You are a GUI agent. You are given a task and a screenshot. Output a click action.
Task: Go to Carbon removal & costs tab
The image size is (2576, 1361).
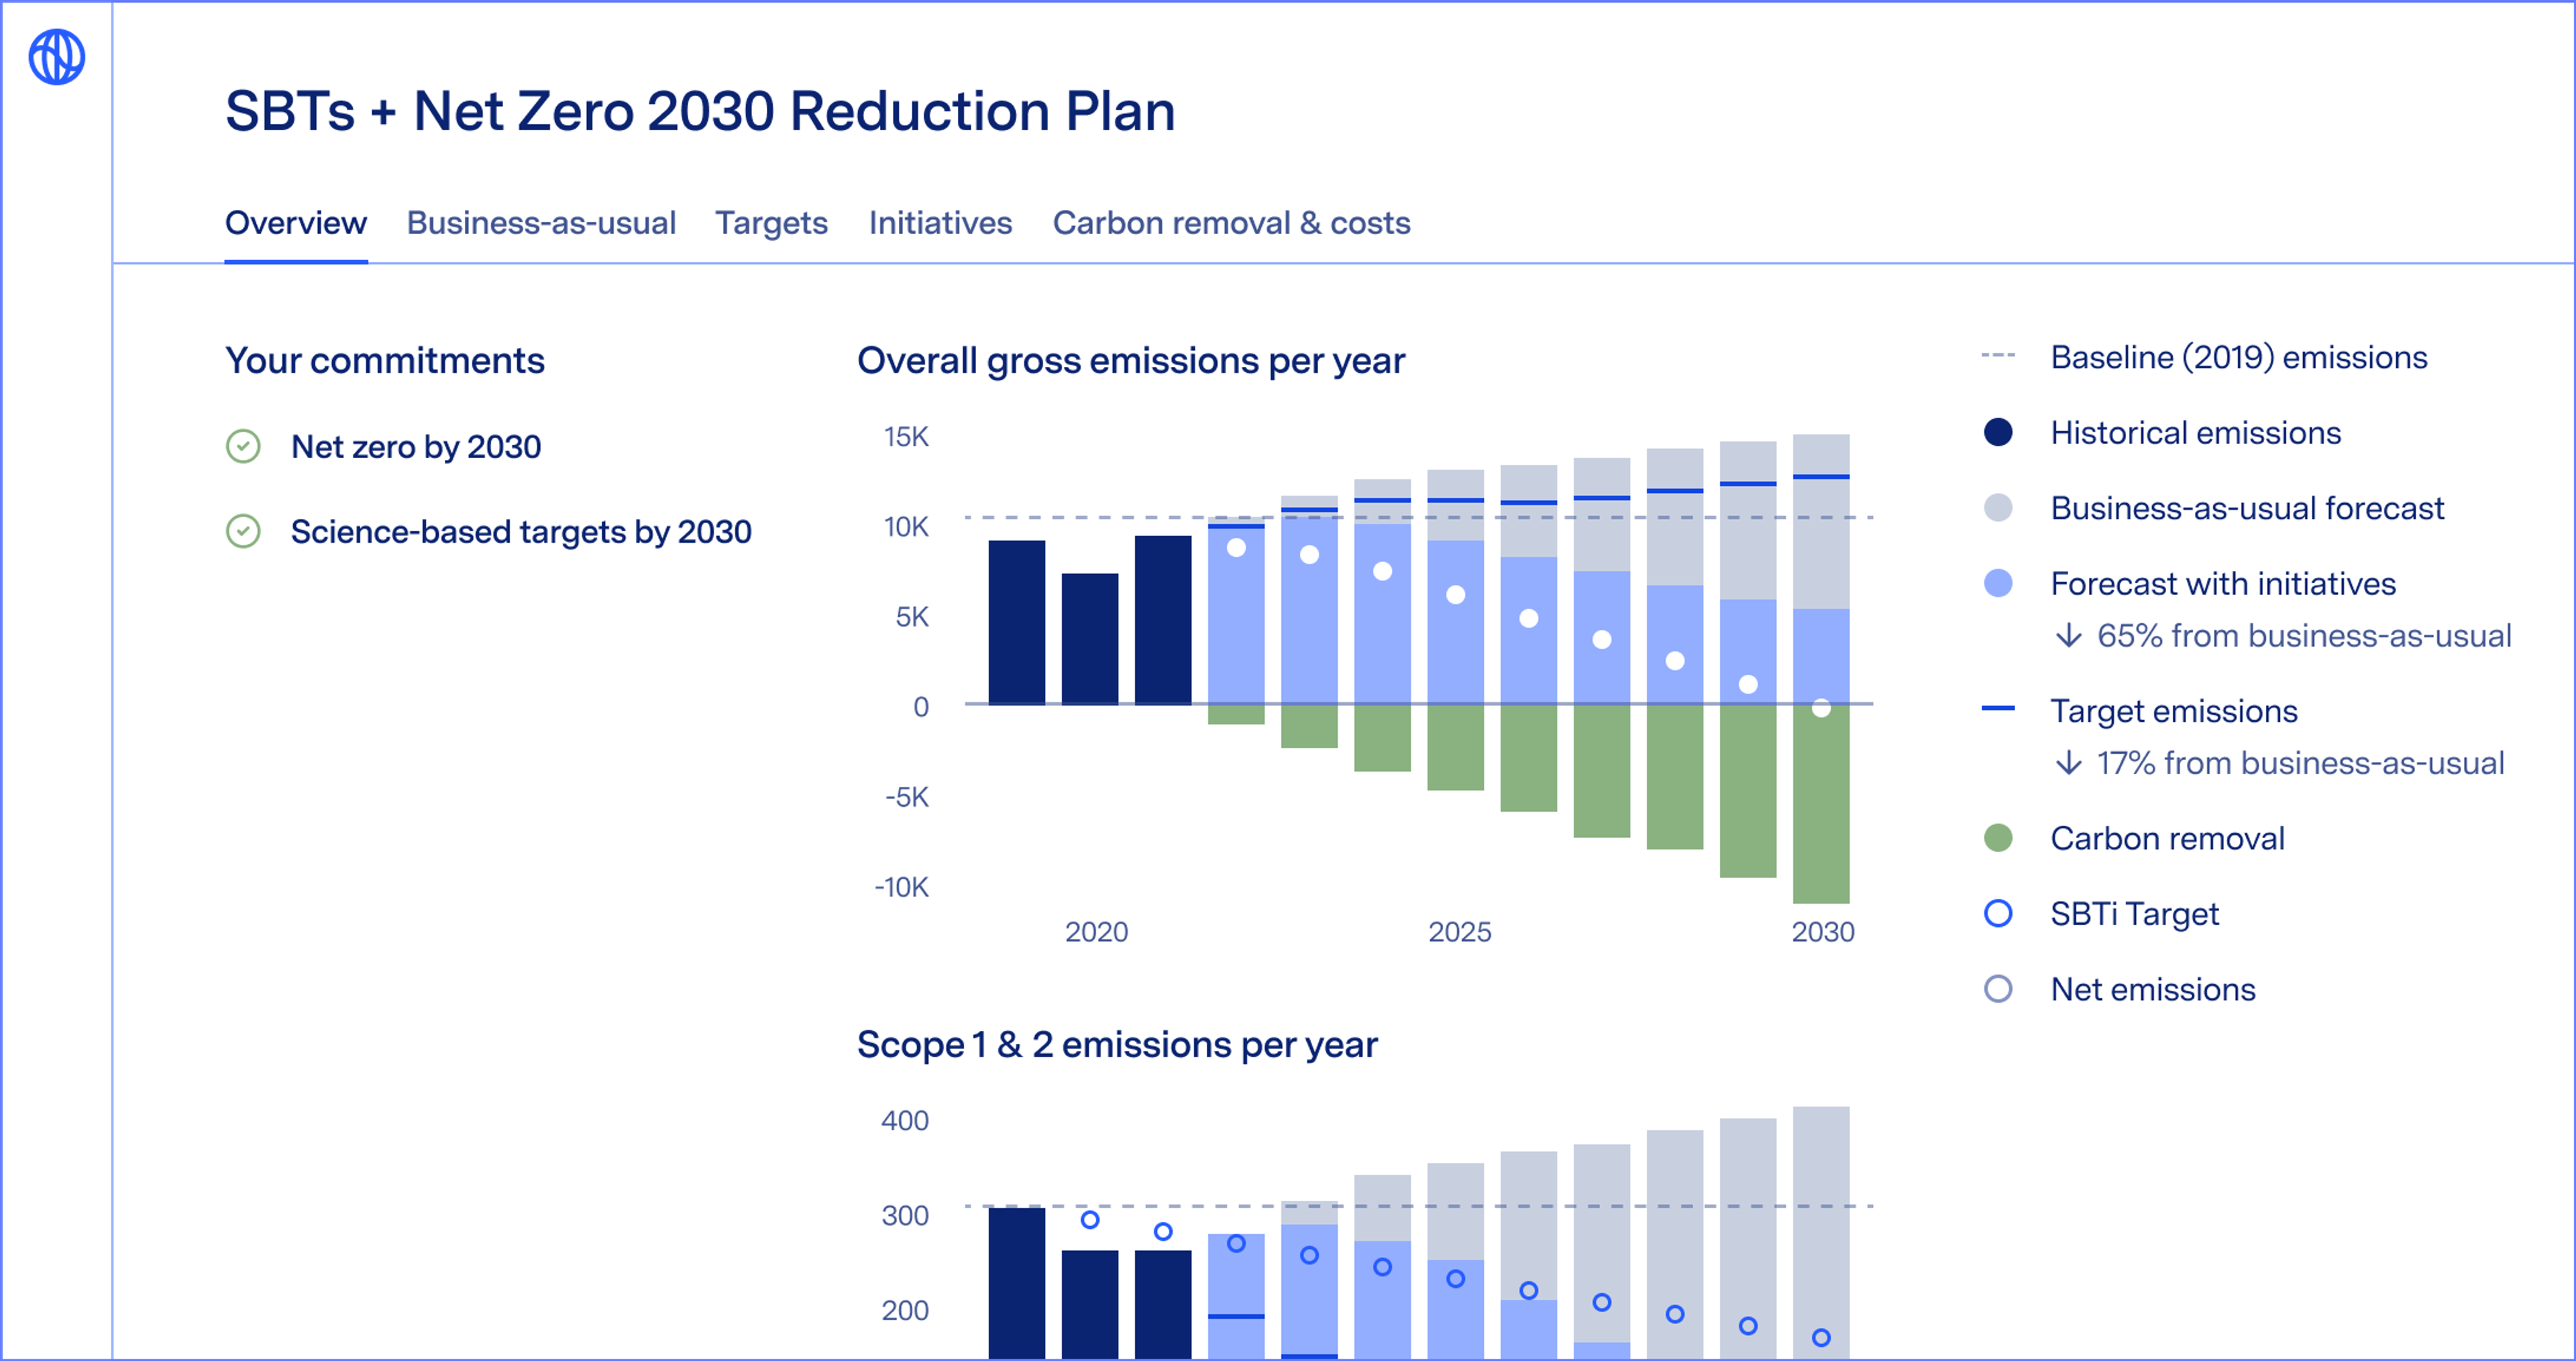pos(1231,223)
